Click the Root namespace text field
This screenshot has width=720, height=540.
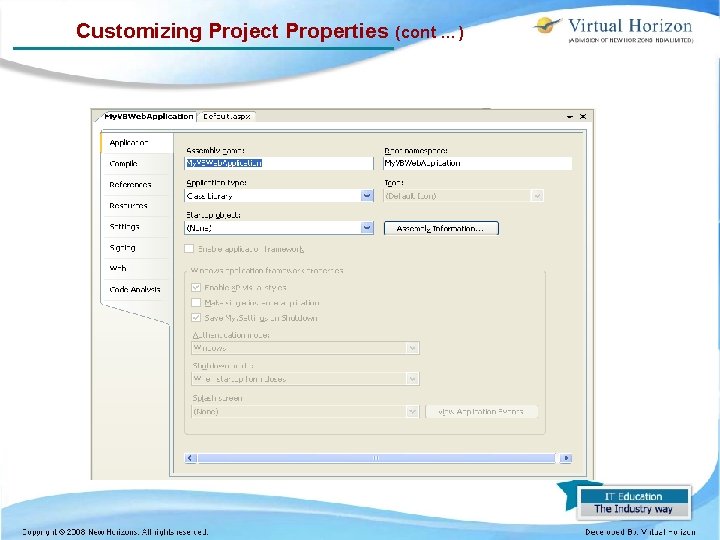pos(478,163)
